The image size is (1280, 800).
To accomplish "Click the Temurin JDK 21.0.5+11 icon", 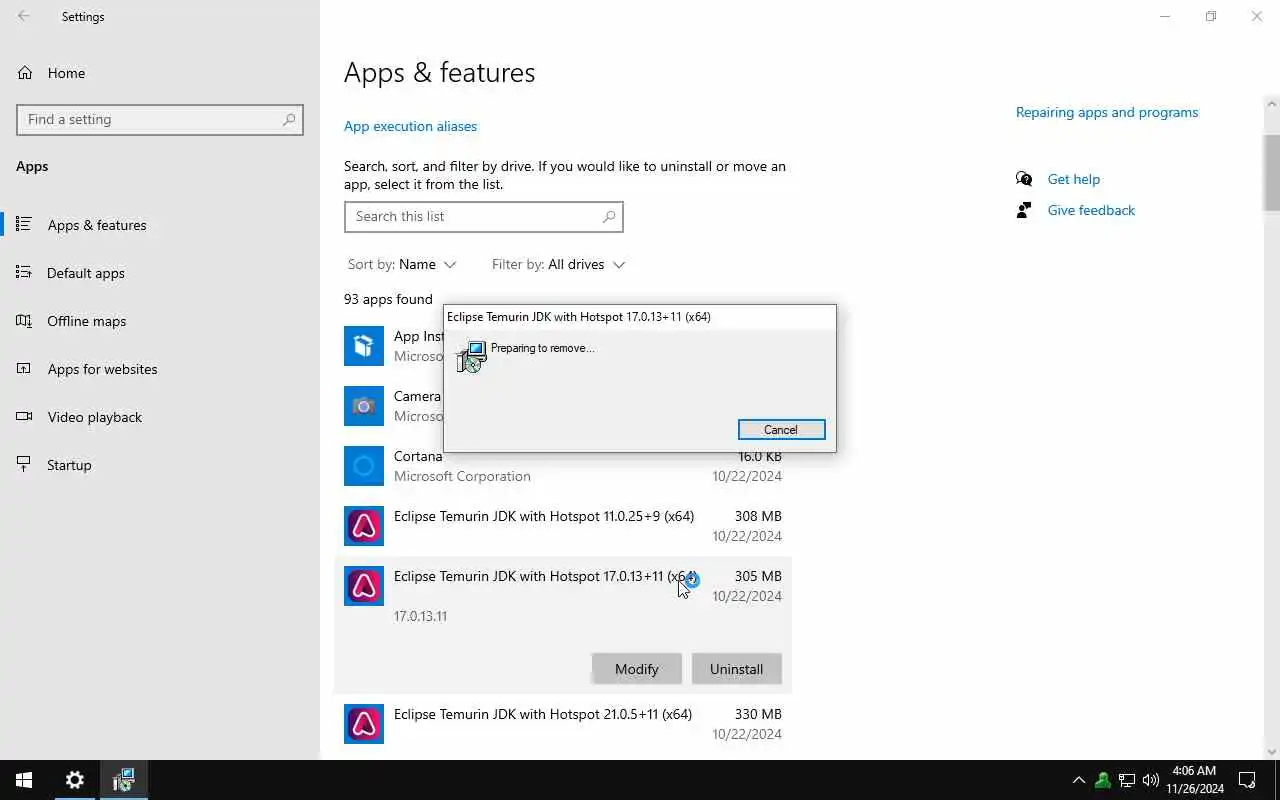I will (x=364, y=724).
